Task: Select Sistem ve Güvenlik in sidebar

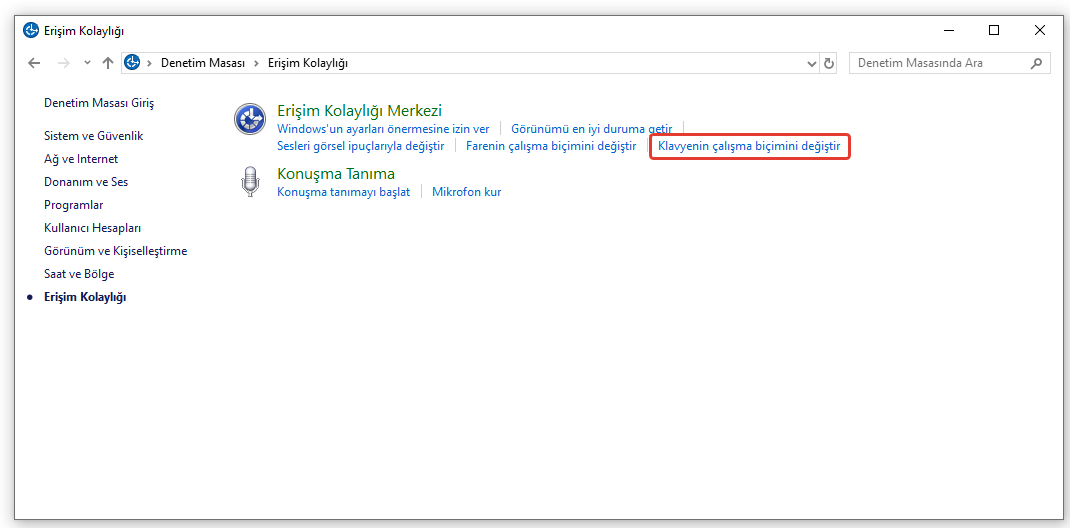Action: 94,136
